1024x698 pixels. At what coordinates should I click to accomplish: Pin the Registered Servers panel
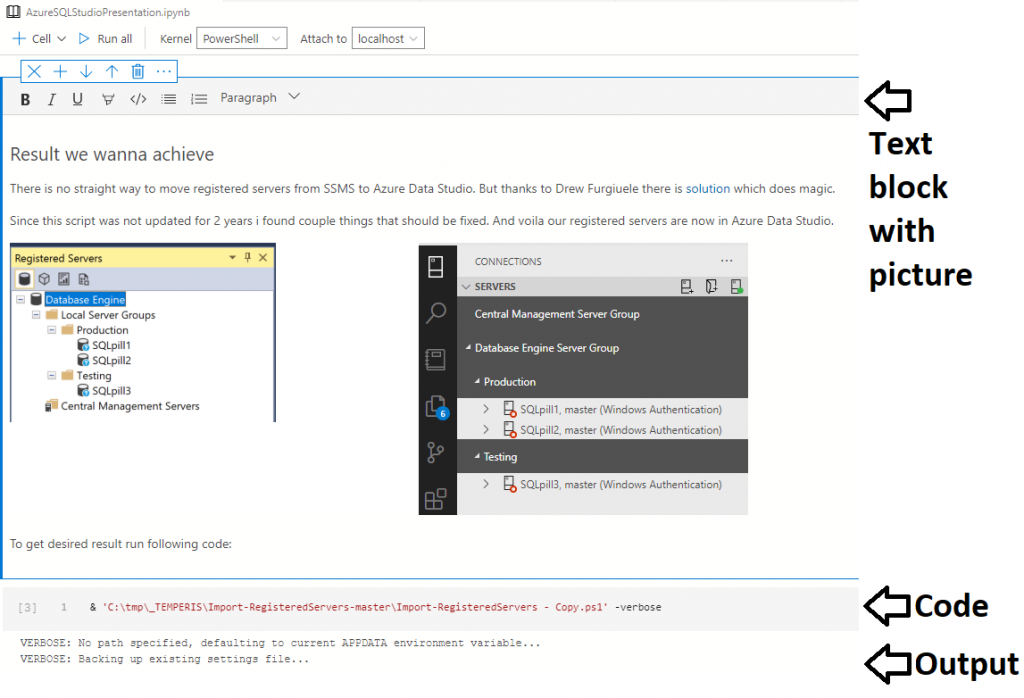click(x=248, y=257)
